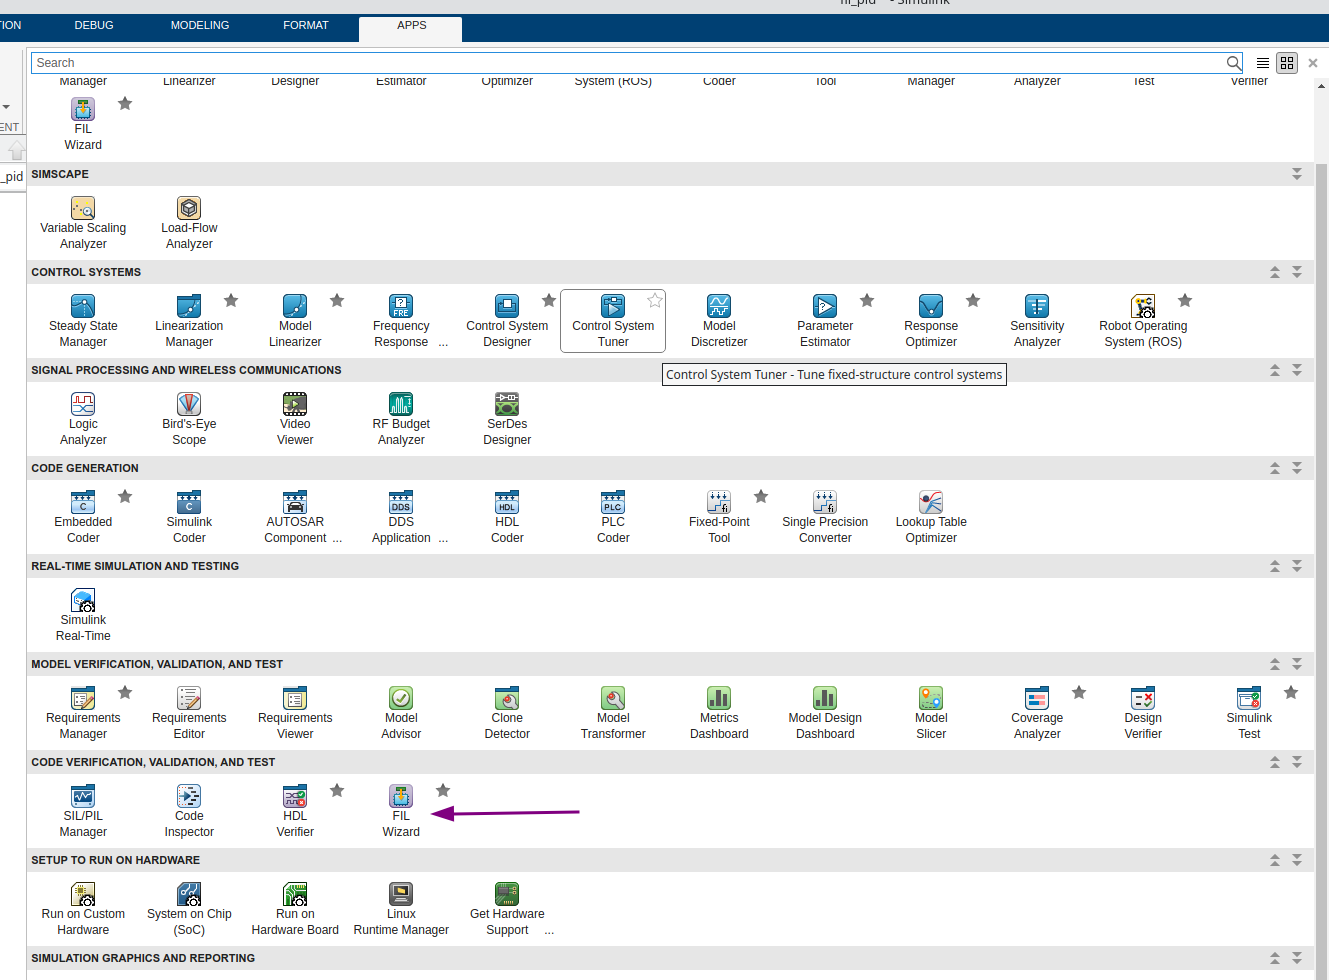Switch to the MODELING tab

200,25
